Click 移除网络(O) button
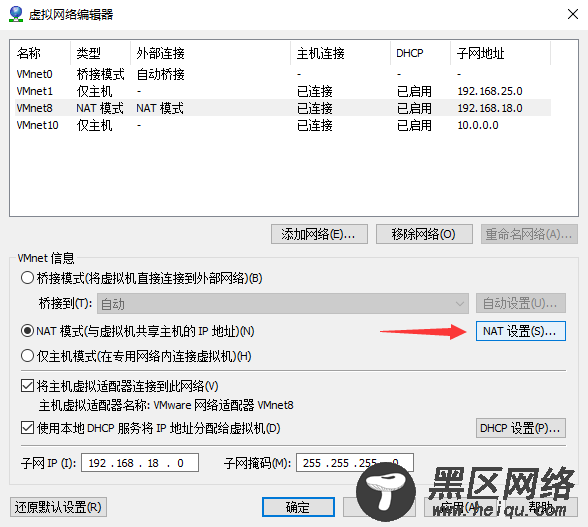 click(x=424, y=234)
